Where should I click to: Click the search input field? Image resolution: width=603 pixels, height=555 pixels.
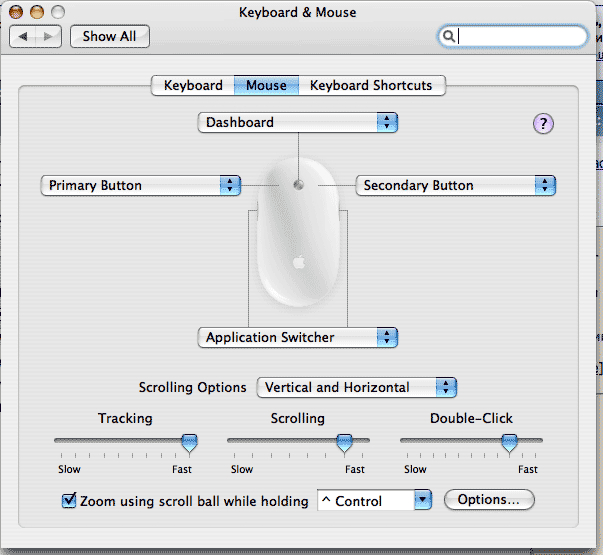coord(520,36)
